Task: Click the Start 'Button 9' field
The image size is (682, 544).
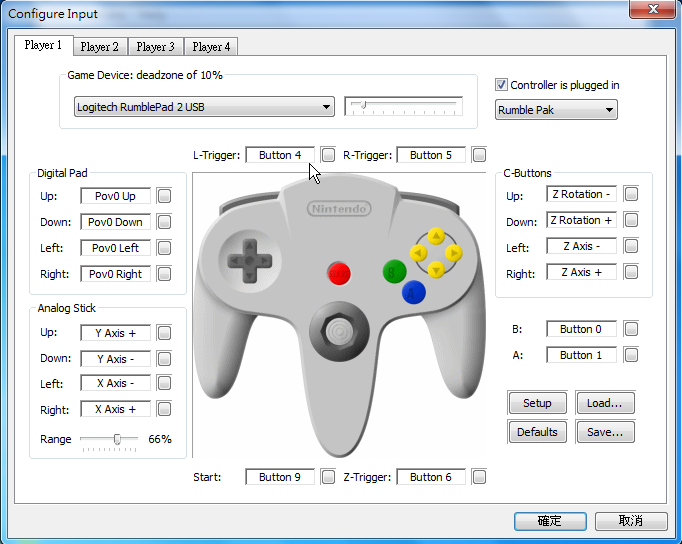Action: pos(280,477)
